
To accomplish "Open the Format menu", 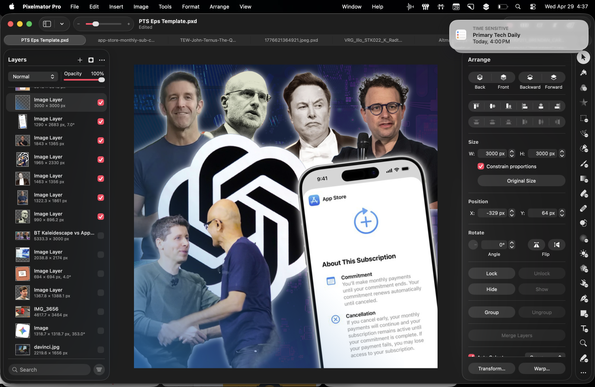I will tap(190, 6).
